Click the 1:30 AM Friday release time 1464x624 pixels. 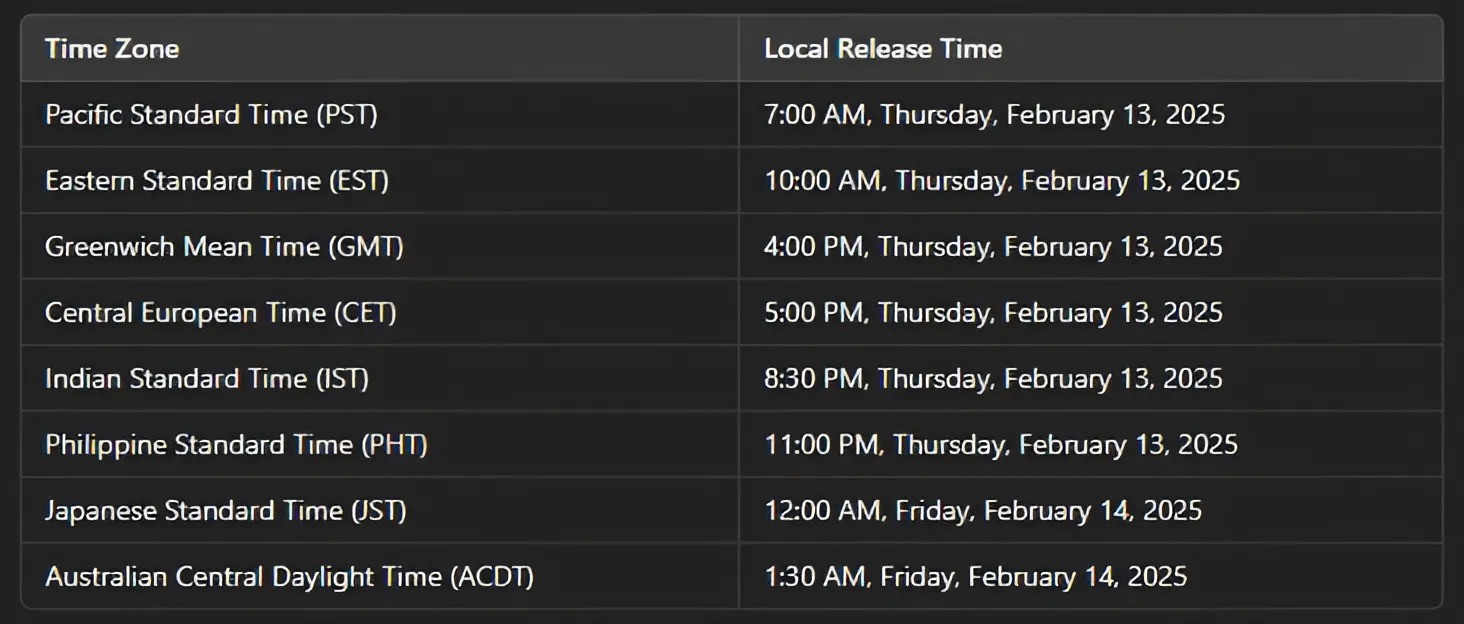[976, 576]
